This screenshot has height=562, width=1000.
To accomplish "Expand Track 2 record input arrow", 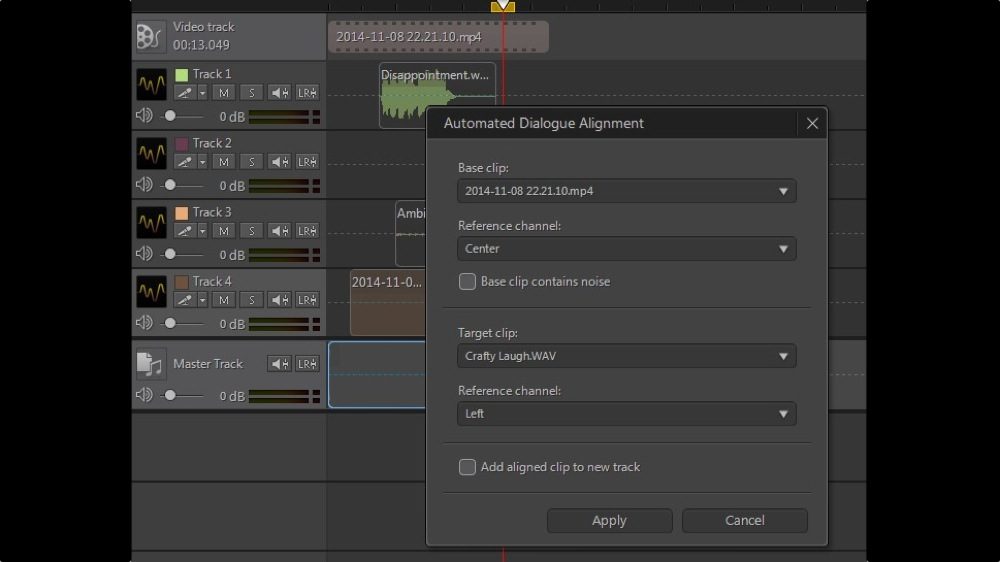I will (202, 162).
